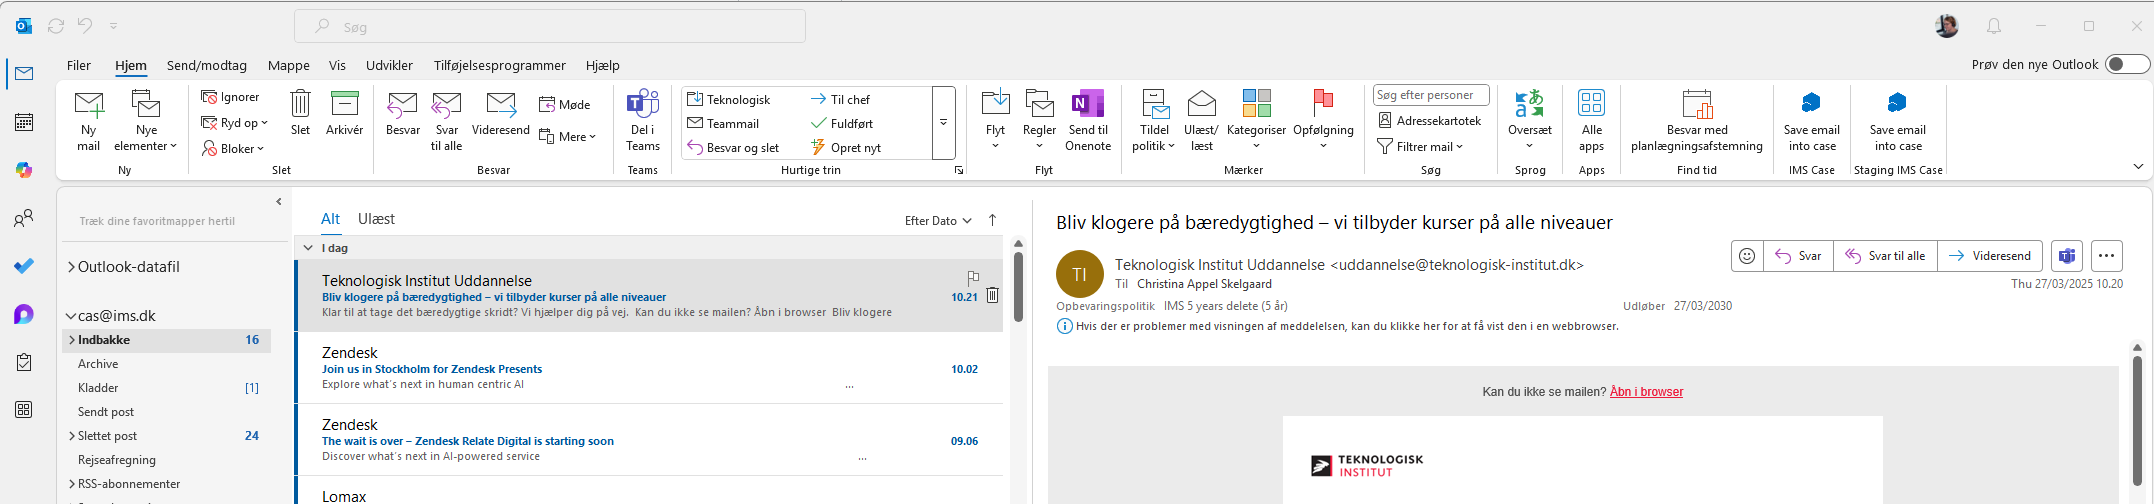Viewport: 2154px width, 504px height.
Task: Open Alle apps
Action: tap(1591, 121)
